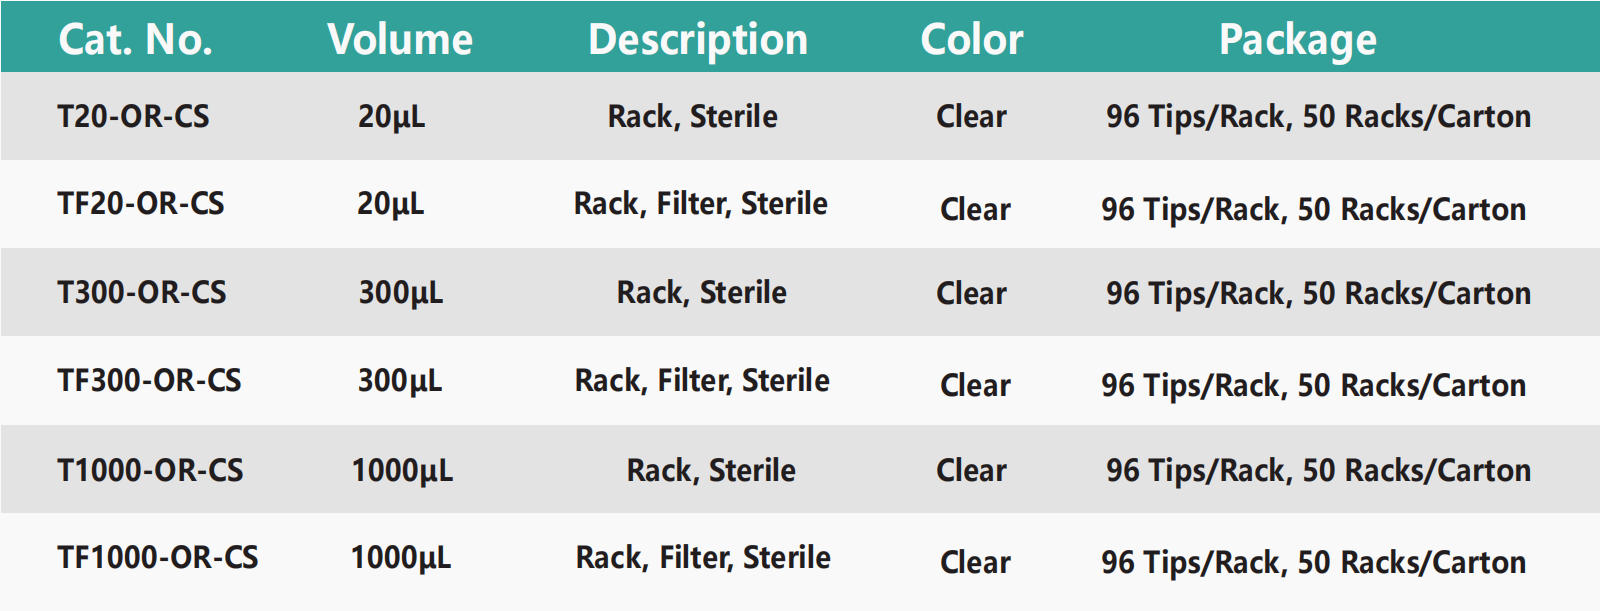
Task: Click the Clear color cell for T20-OR-CS
Action: pyautogui.click(x=971, y=117)
